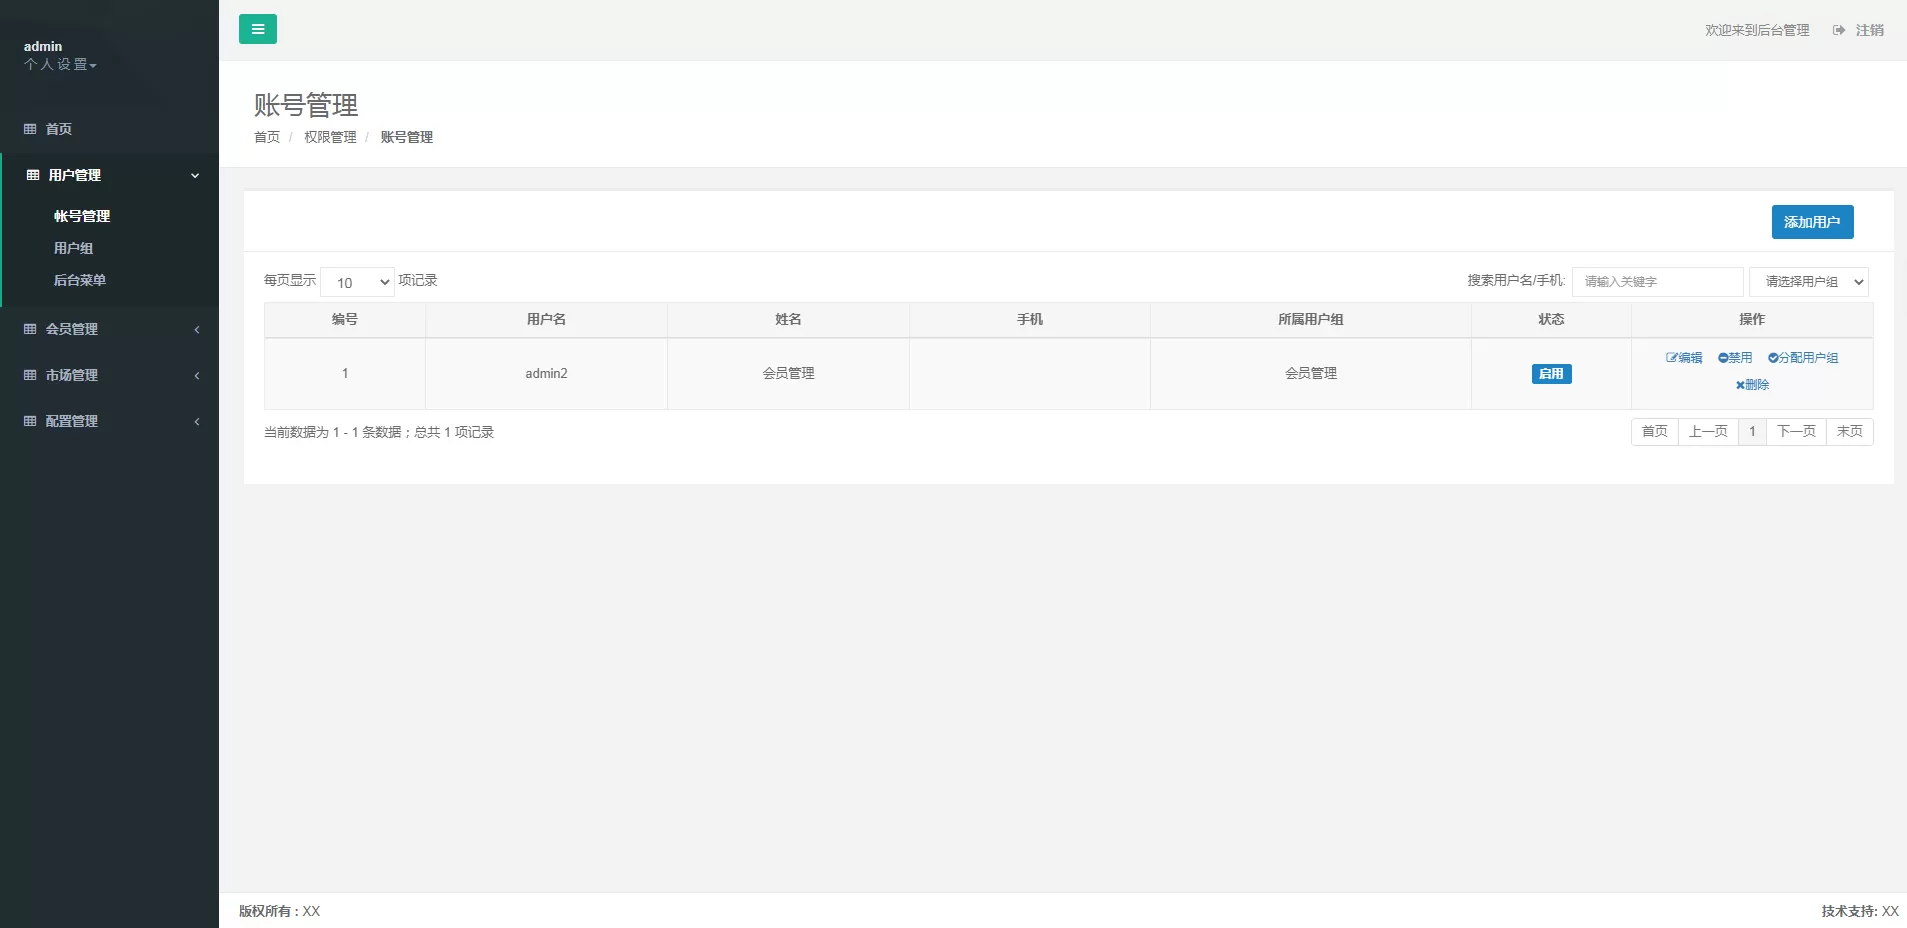Click the 编辑 edit icon for admin2
The height and width of the screenshot is (928, 1907).
pos(1671,358)
